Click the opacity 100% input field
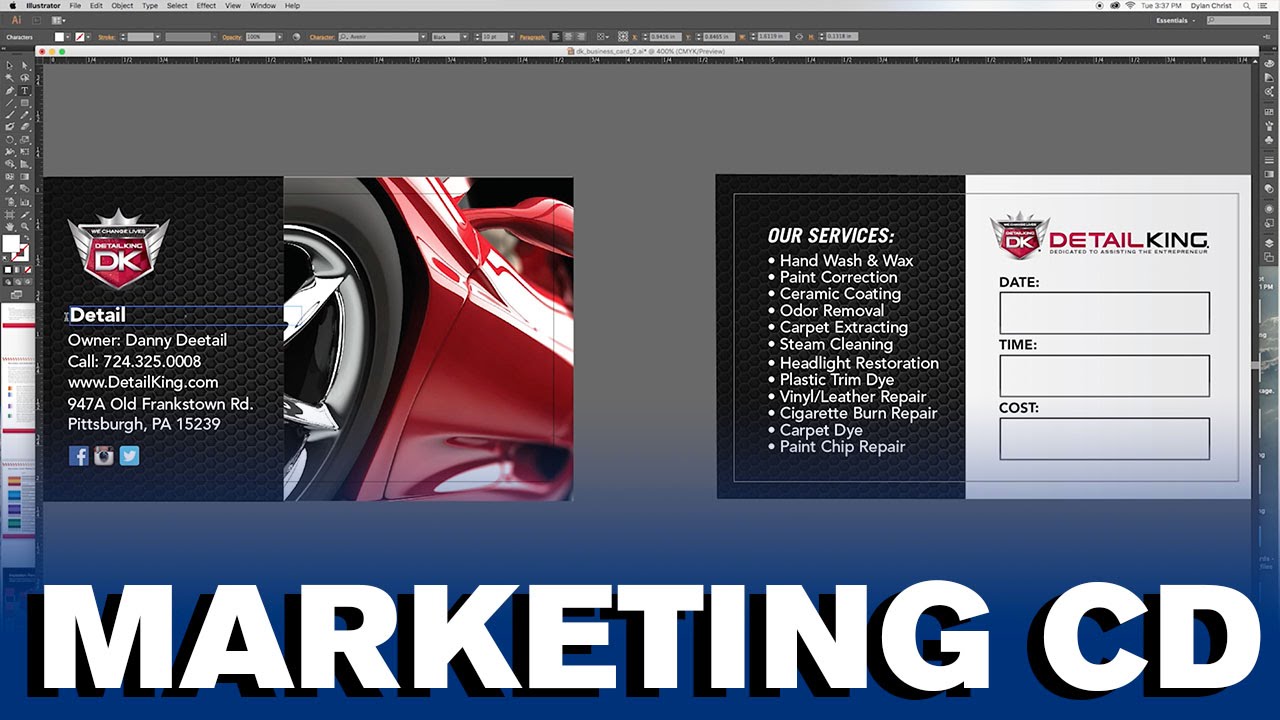 (261, 37)
